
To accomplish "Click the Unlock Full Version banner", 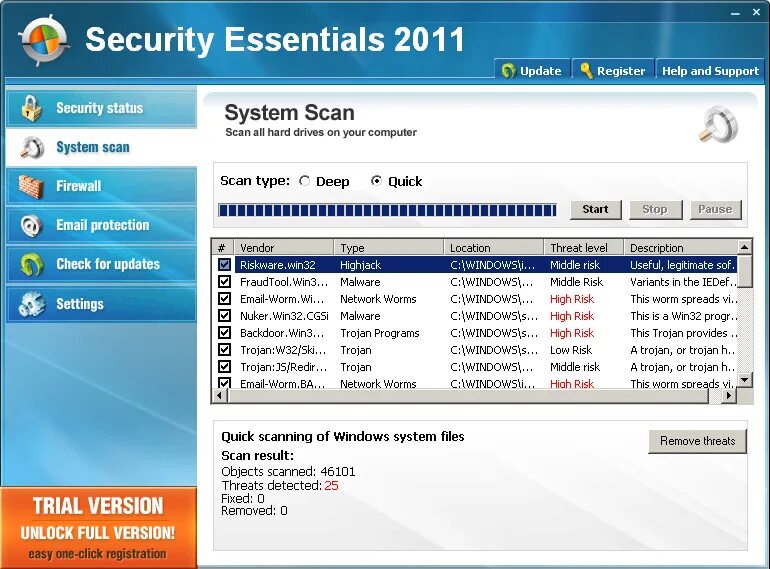I will [98, 528].
